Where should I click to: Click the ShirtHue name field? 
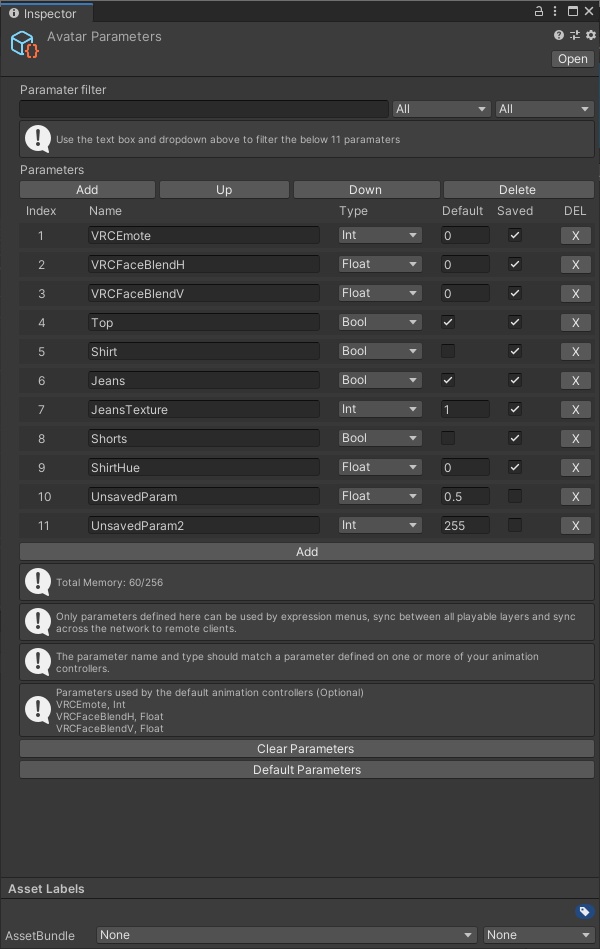tap(204, 467)
